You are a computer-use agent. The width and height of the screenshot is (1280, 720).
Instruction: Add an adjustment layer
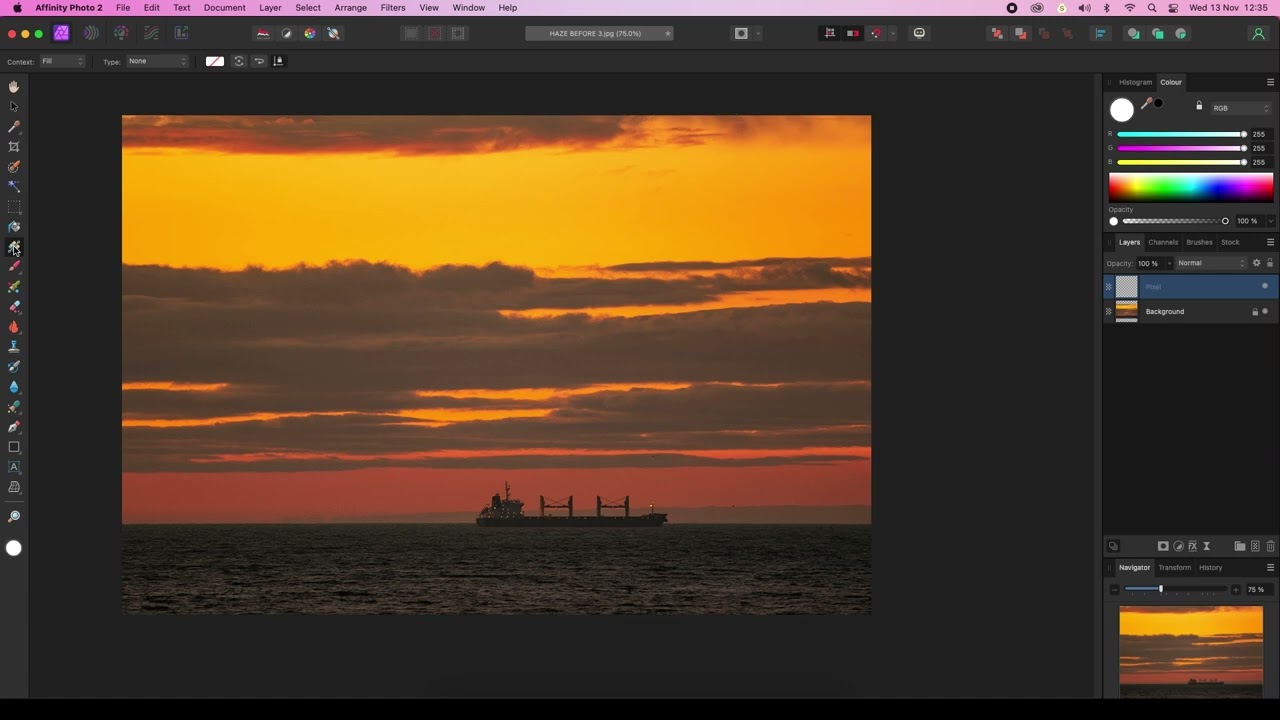[x=1178, y=546]
